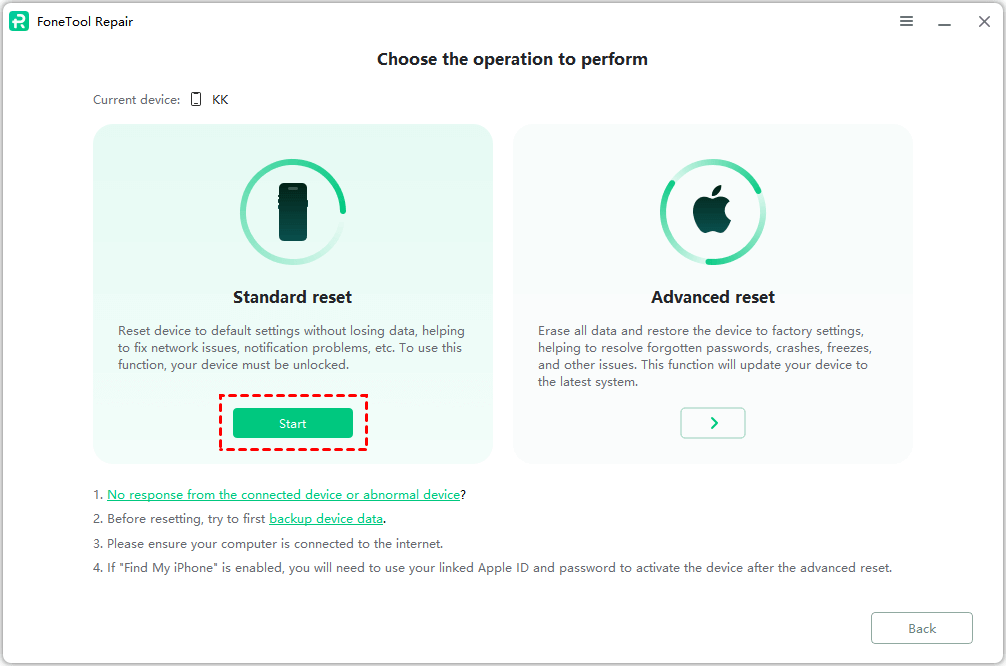Select the device name KK
This screenshot has width=1006, height=666.
(x=220, y=100)
